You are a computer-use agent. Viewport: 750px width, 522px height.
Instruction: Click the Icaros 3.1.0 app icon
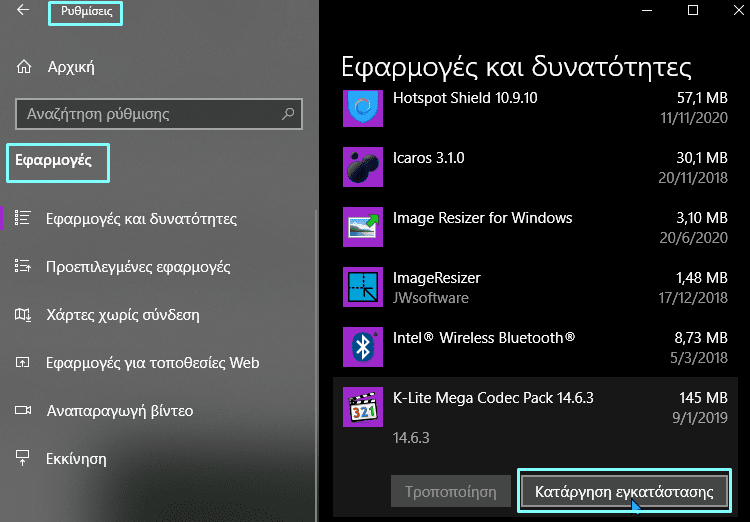pos(363,167)
